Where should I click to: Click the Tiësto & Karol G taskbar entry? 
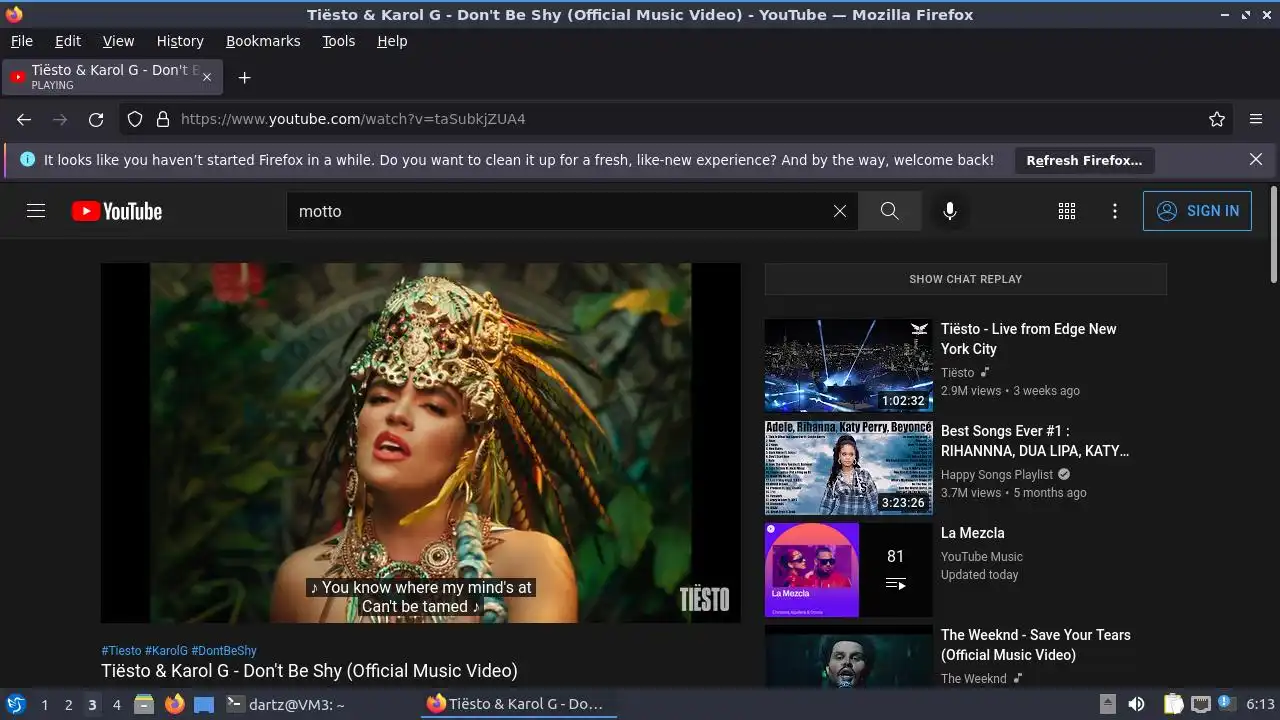point(517,704)
